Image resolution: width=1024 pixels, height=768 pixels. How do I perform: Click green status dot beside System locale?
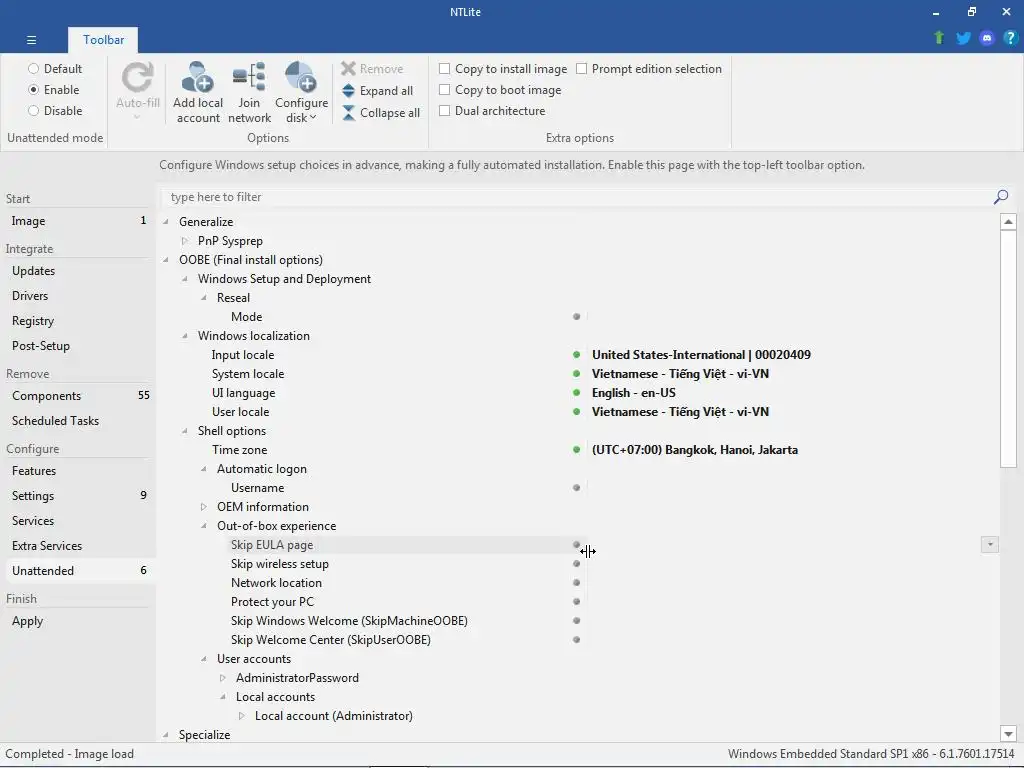tap(577, 374)
